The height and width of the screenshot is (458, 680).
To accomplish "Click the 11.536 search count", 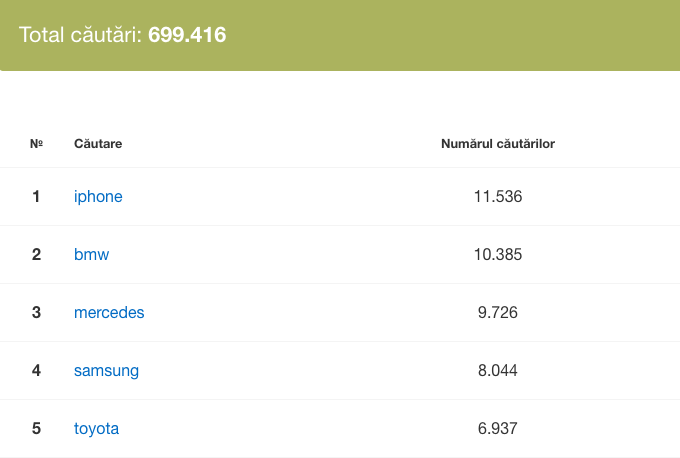I will pyautogui.click(x=498, y=196).
